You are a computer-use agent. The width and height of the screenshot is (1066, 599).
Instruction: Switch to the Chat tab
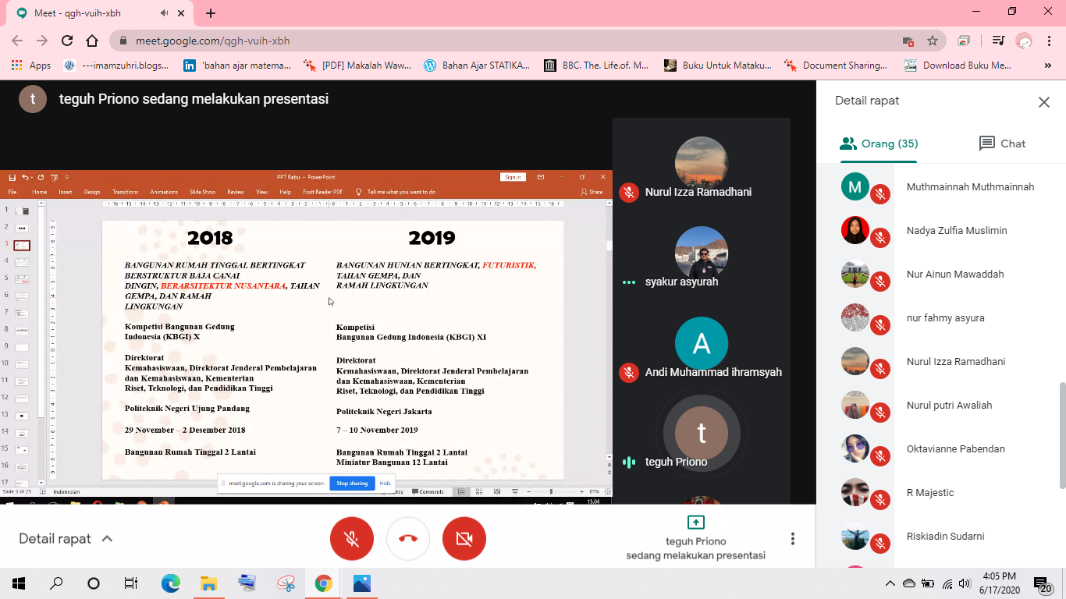coord(1002,143)
